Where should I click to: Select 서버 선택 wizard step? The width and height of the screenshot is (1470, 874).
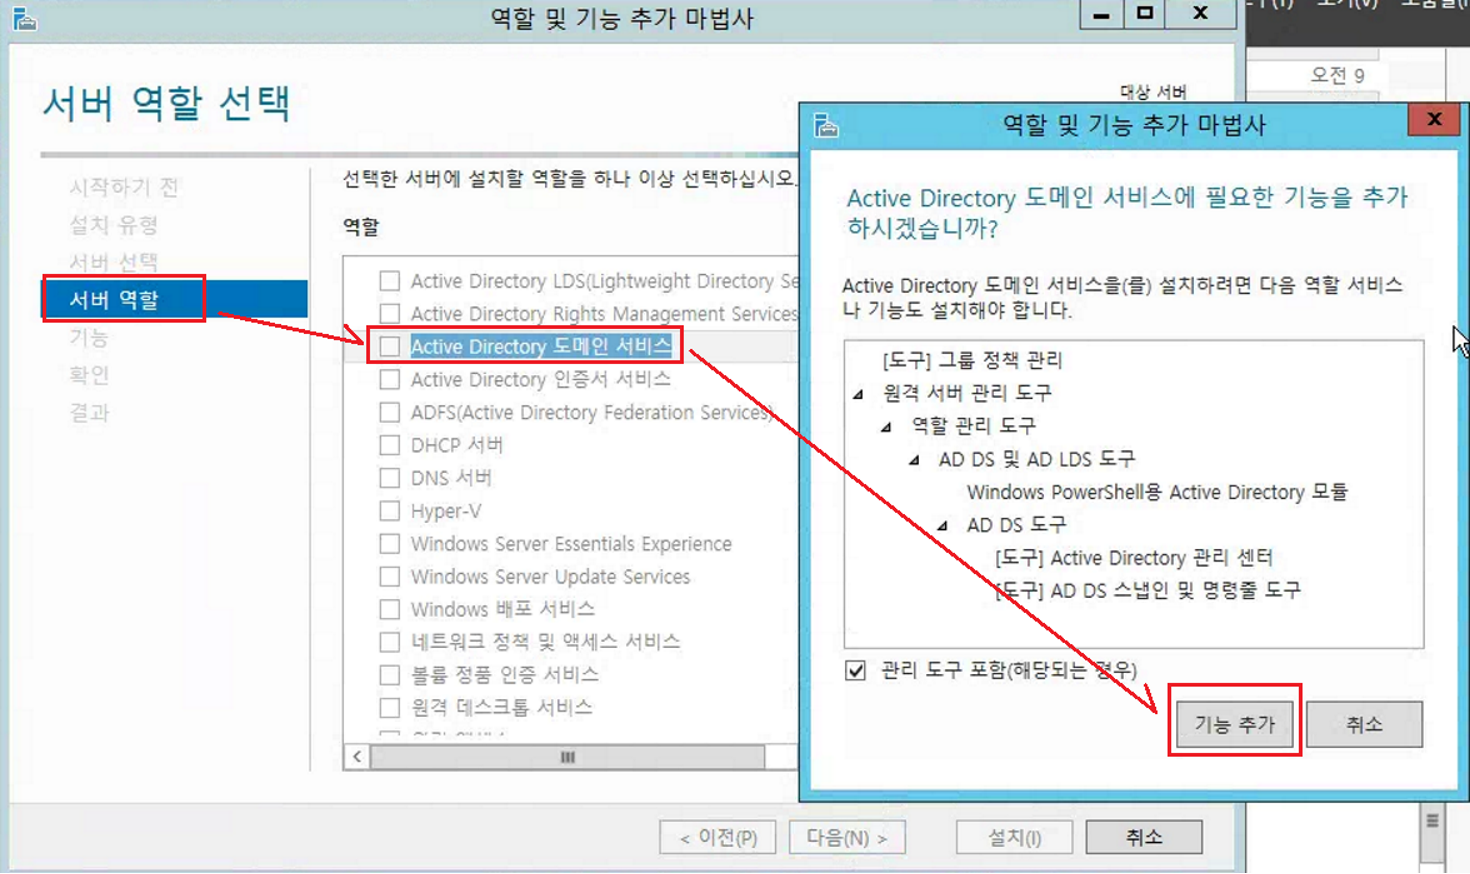113,262
